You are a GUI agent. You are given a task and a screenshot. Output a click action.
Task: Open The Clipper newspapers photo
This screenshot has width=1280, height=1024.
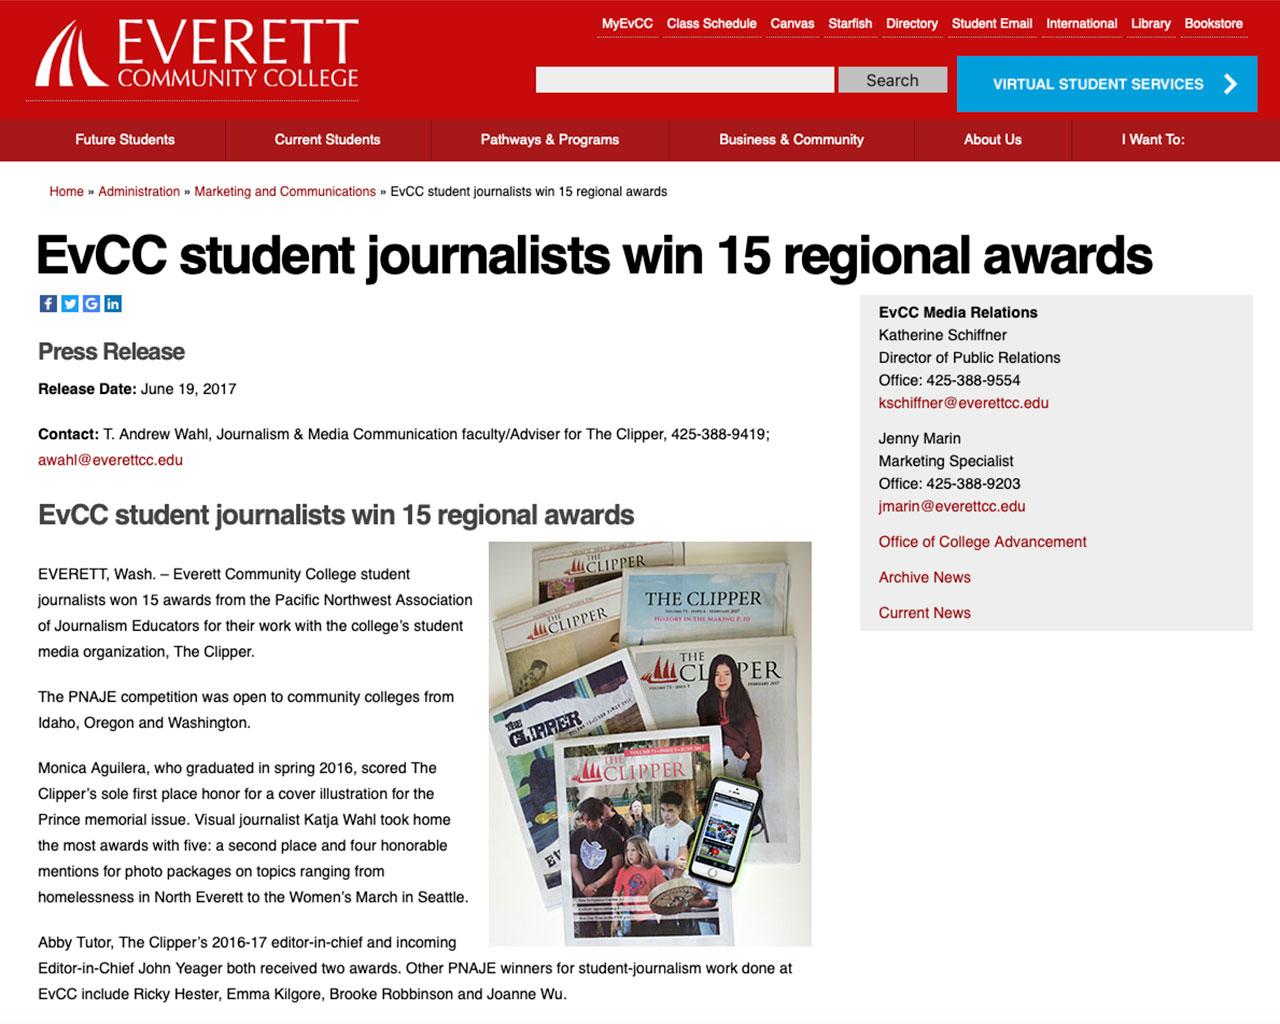point(650,743)
